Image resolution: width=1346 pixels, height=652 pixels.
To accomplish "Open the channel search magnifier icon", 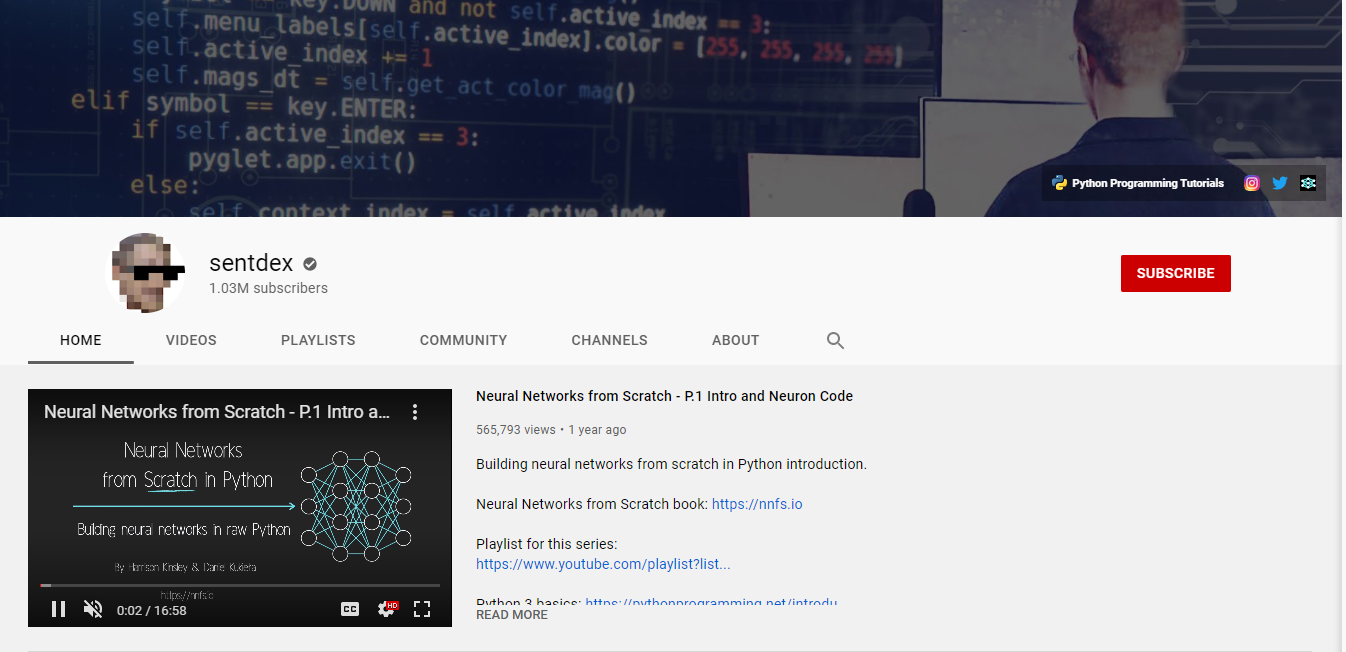I will click(x=836, y=340).
